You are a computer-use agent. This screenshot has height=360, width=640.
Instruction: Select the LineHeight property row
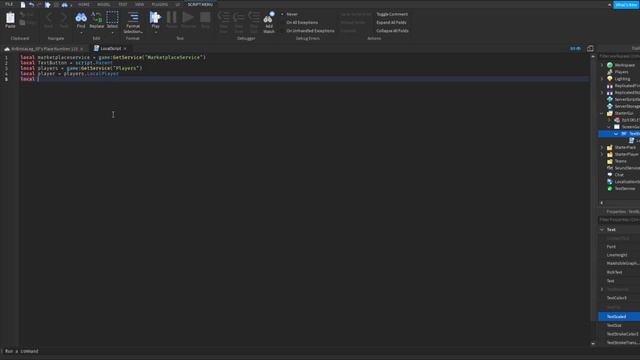pos(619,255)
